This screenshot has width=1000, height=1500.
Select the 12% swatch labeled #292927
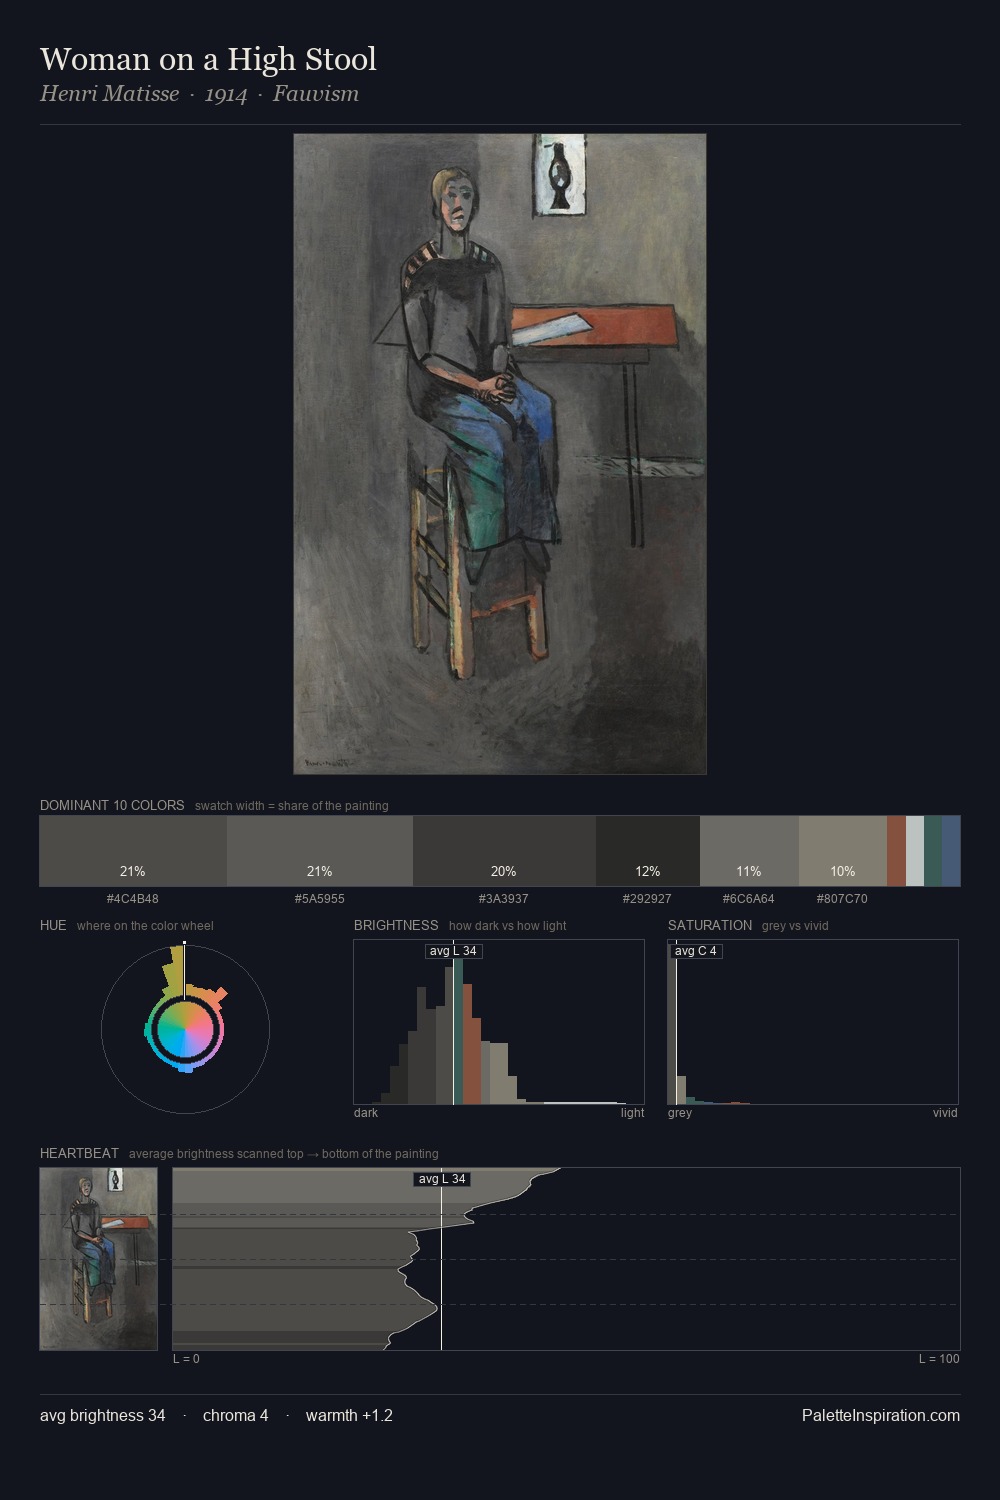(x=648, y=851)
